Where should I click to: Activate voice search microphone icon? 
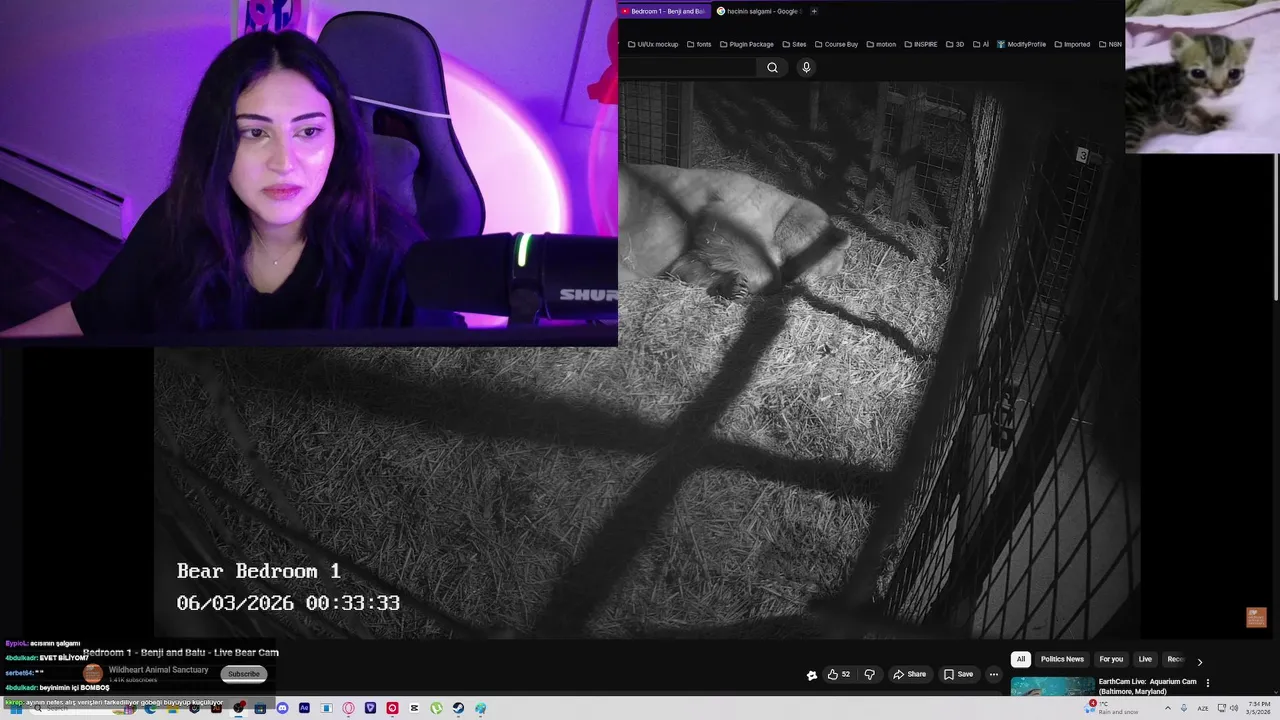point(806,67)
